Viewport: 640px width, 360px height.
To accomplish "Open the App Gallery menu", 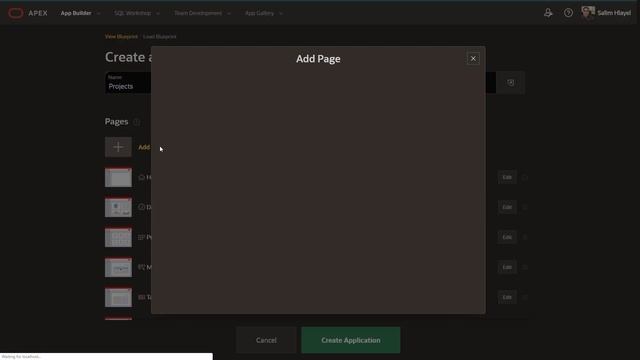I will coord(259,13).
